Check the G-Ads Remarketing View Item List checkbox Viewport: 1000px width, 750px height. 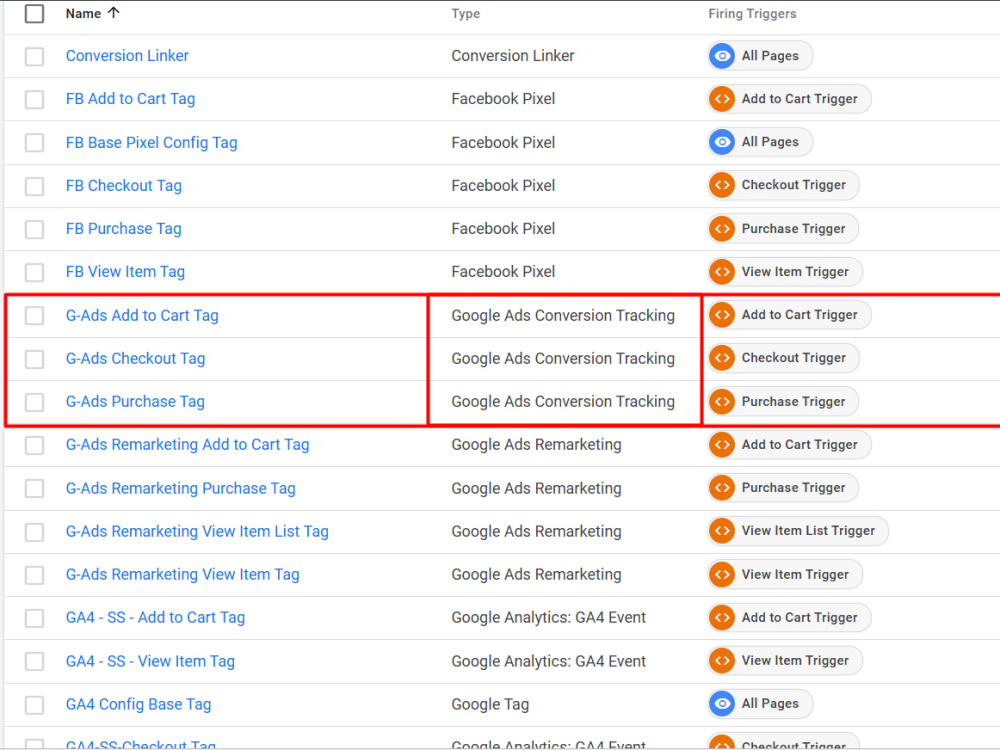(34, 532)
